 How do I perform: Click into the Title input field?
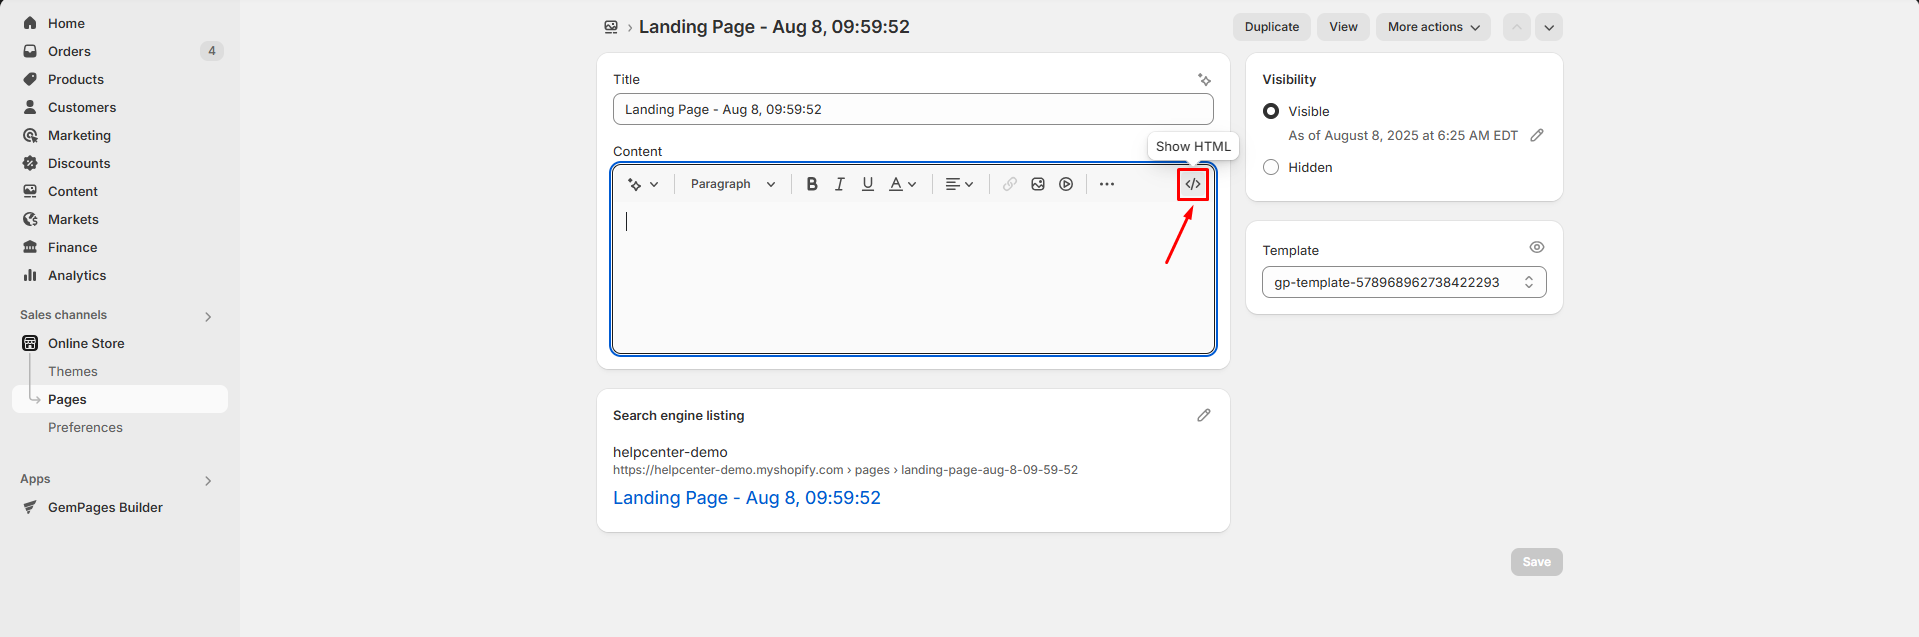click(913, 109)
